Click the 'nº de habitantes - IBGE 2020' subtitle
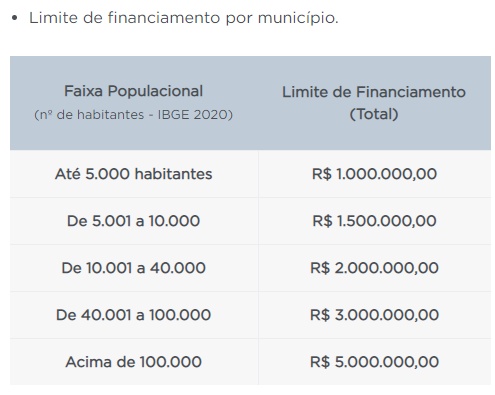495x395 pixels. click(x=133, y=115)
